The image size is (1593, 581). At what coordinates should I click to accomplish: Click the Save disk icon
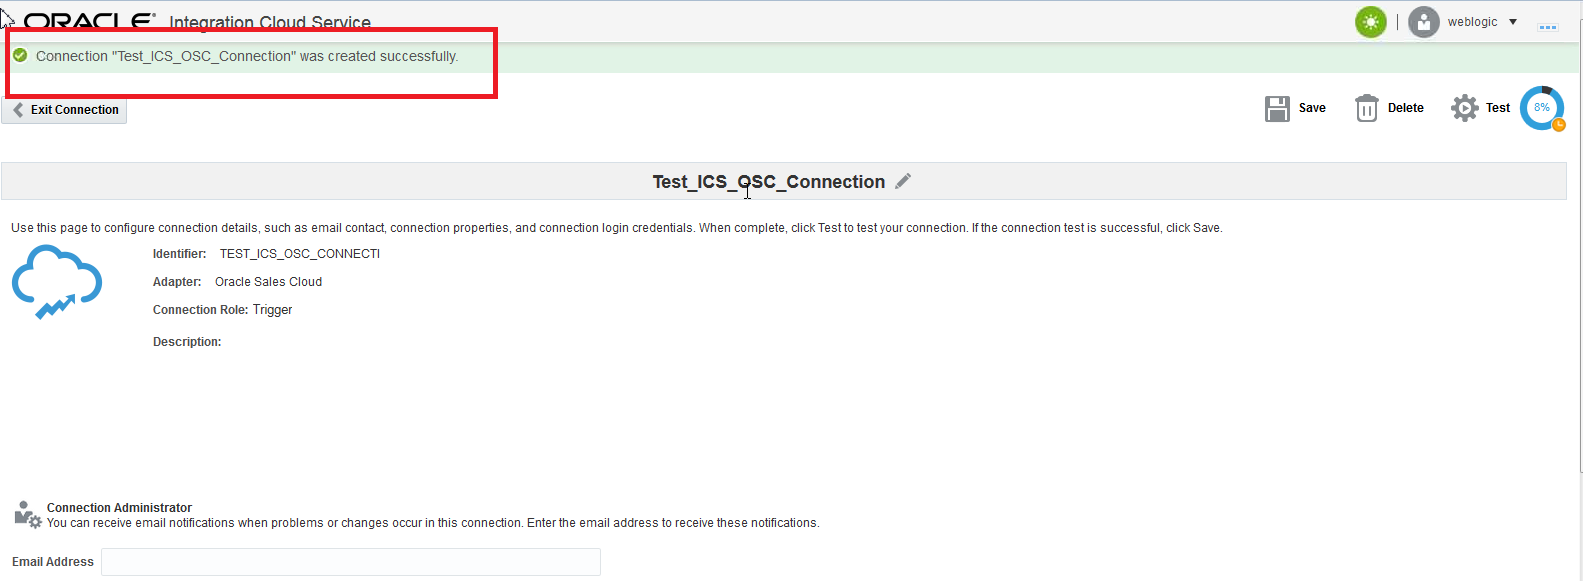click(1277, 108)
